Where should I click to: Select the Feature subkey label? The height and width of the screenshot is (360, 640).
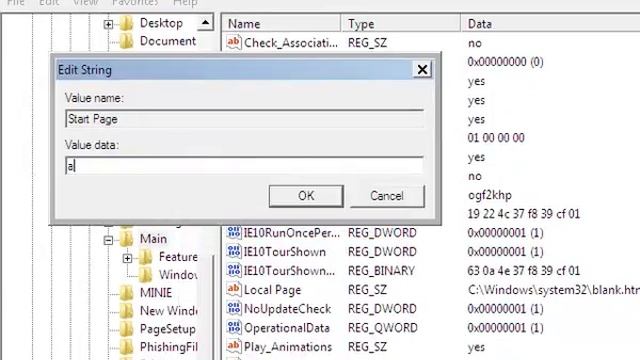(x=178, y=257)
